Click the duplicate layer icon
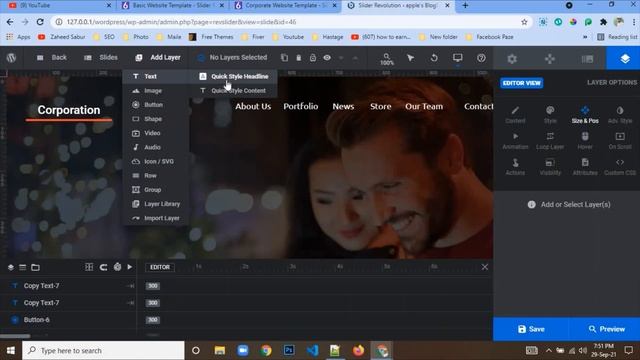640x360 pixels. 284,58
